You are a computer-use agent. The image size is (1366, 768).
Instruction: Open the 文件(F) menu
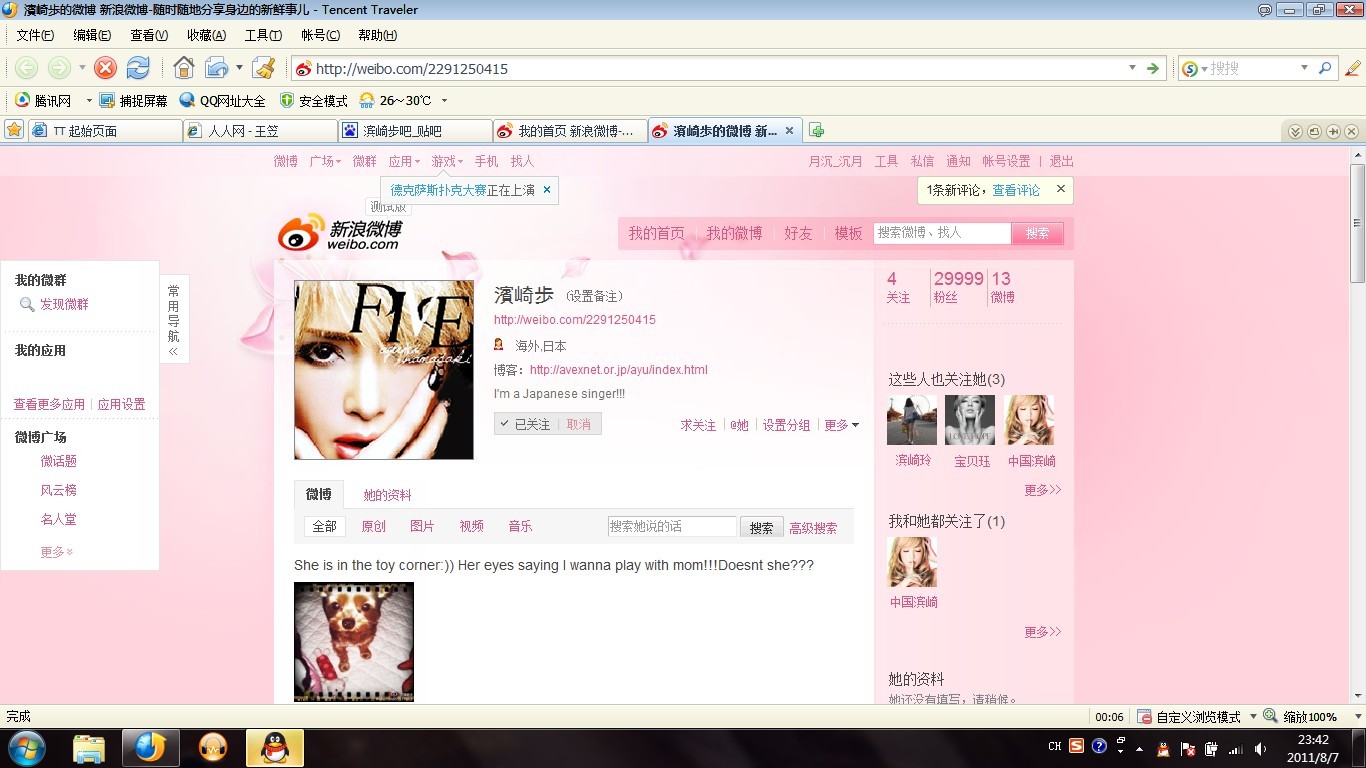[x=35, y=35]
